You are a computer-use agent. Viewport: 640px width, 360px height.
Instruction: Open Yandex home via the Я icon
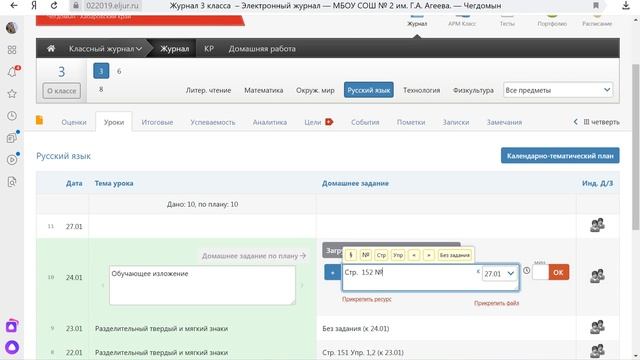click(34, 6)
